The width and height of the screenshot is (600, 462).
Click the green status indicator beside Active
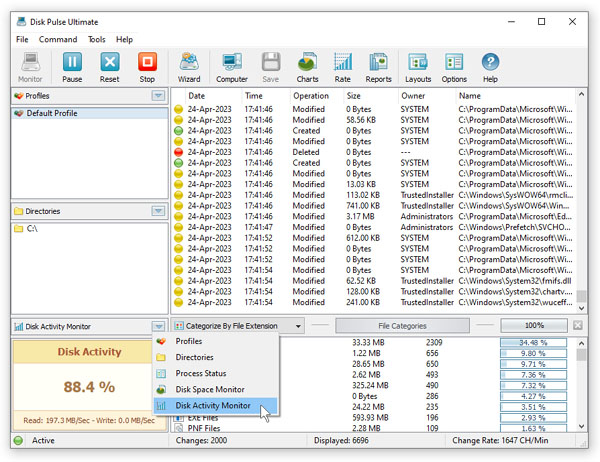pos(18,441)
